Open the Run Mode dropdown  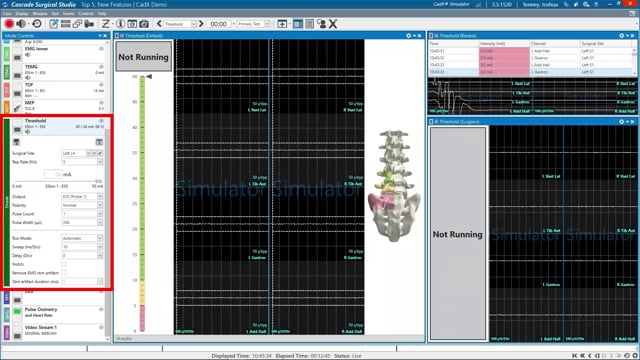click(100, 238)
